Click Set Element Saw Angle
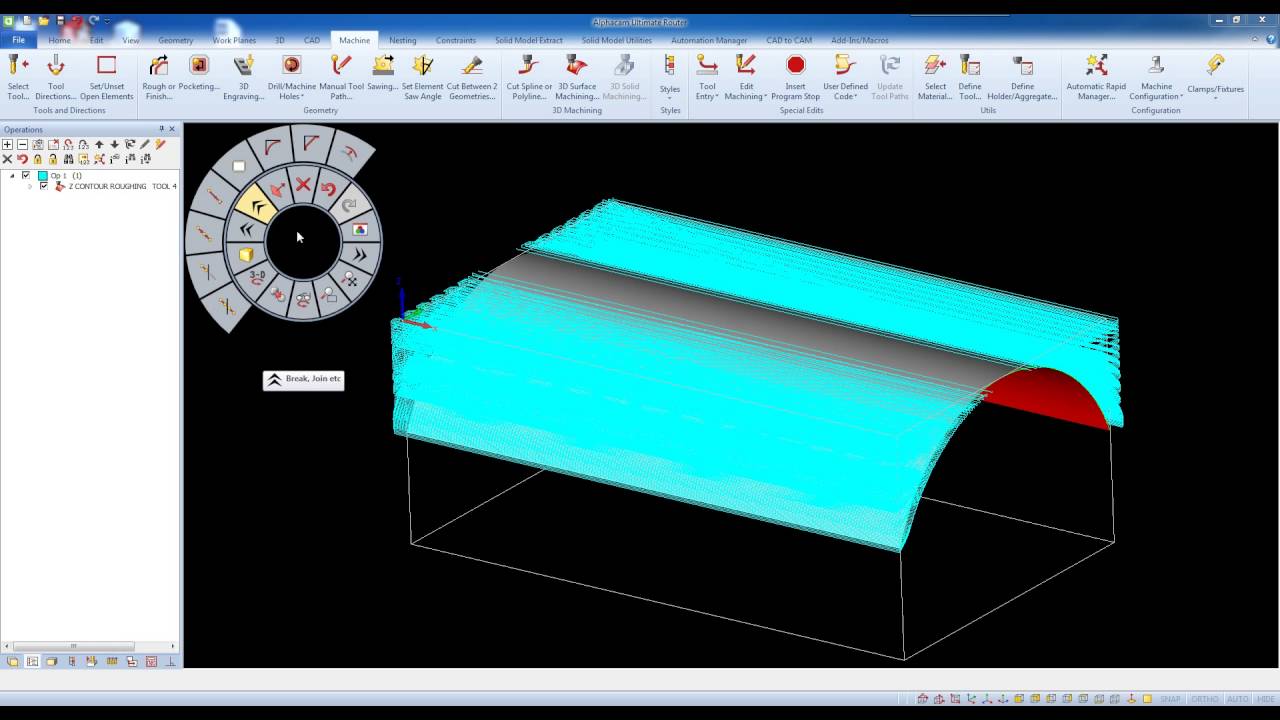 click(x=422, y=78)
